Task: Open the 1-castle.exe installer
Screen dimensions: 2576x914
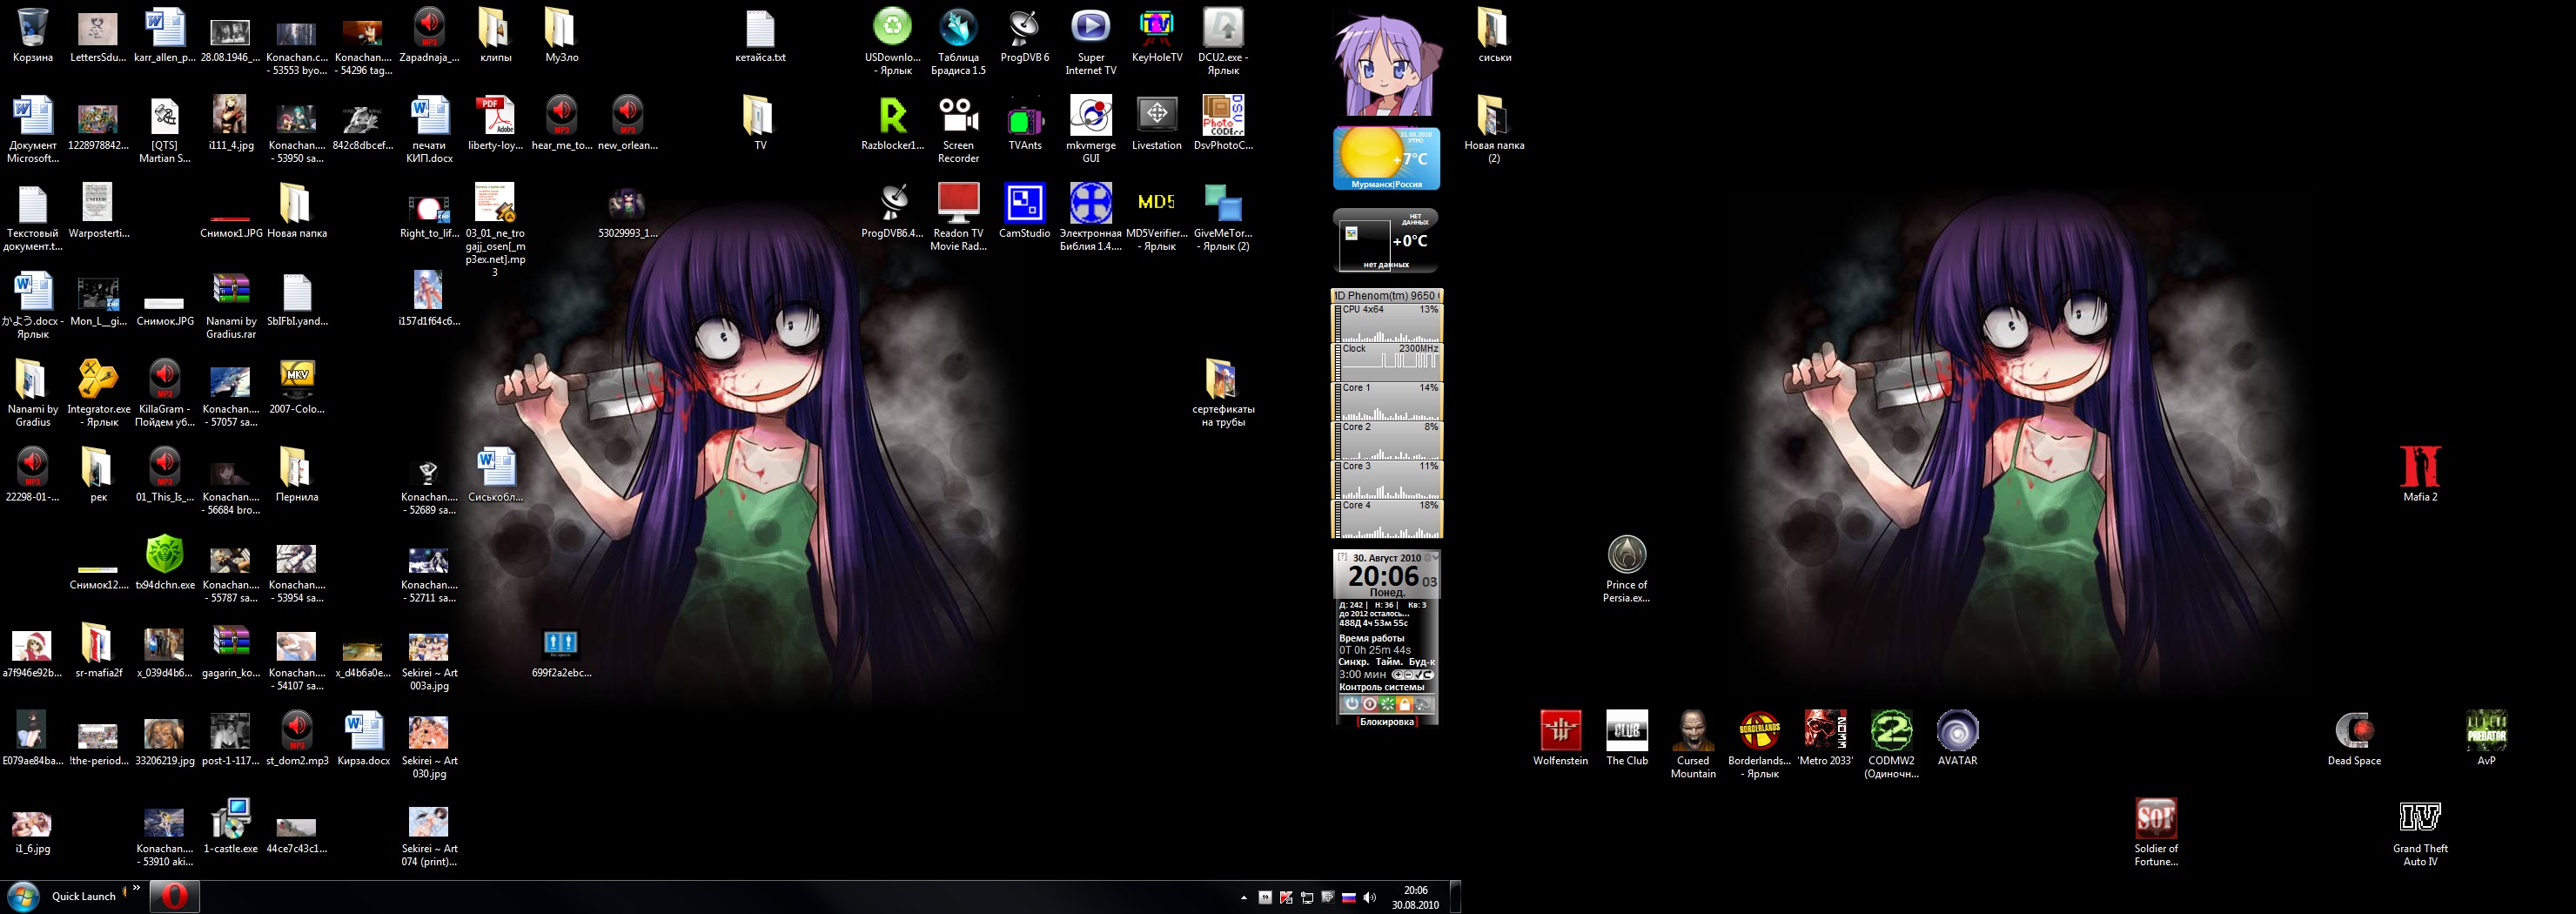Action: point(230,826)
